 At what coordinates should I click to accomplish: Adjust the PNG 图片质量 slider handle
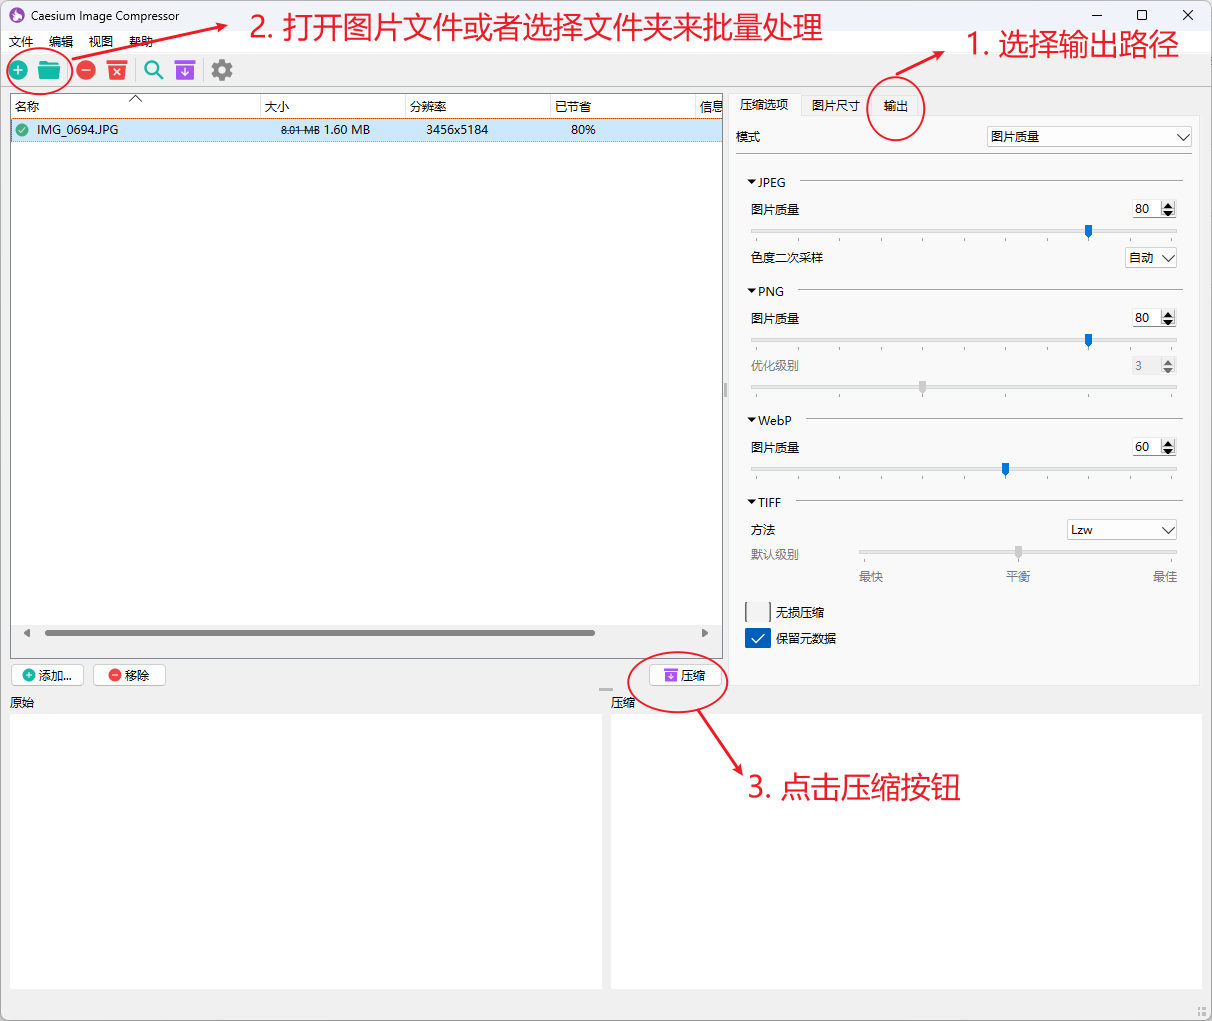click(1088, 341)
